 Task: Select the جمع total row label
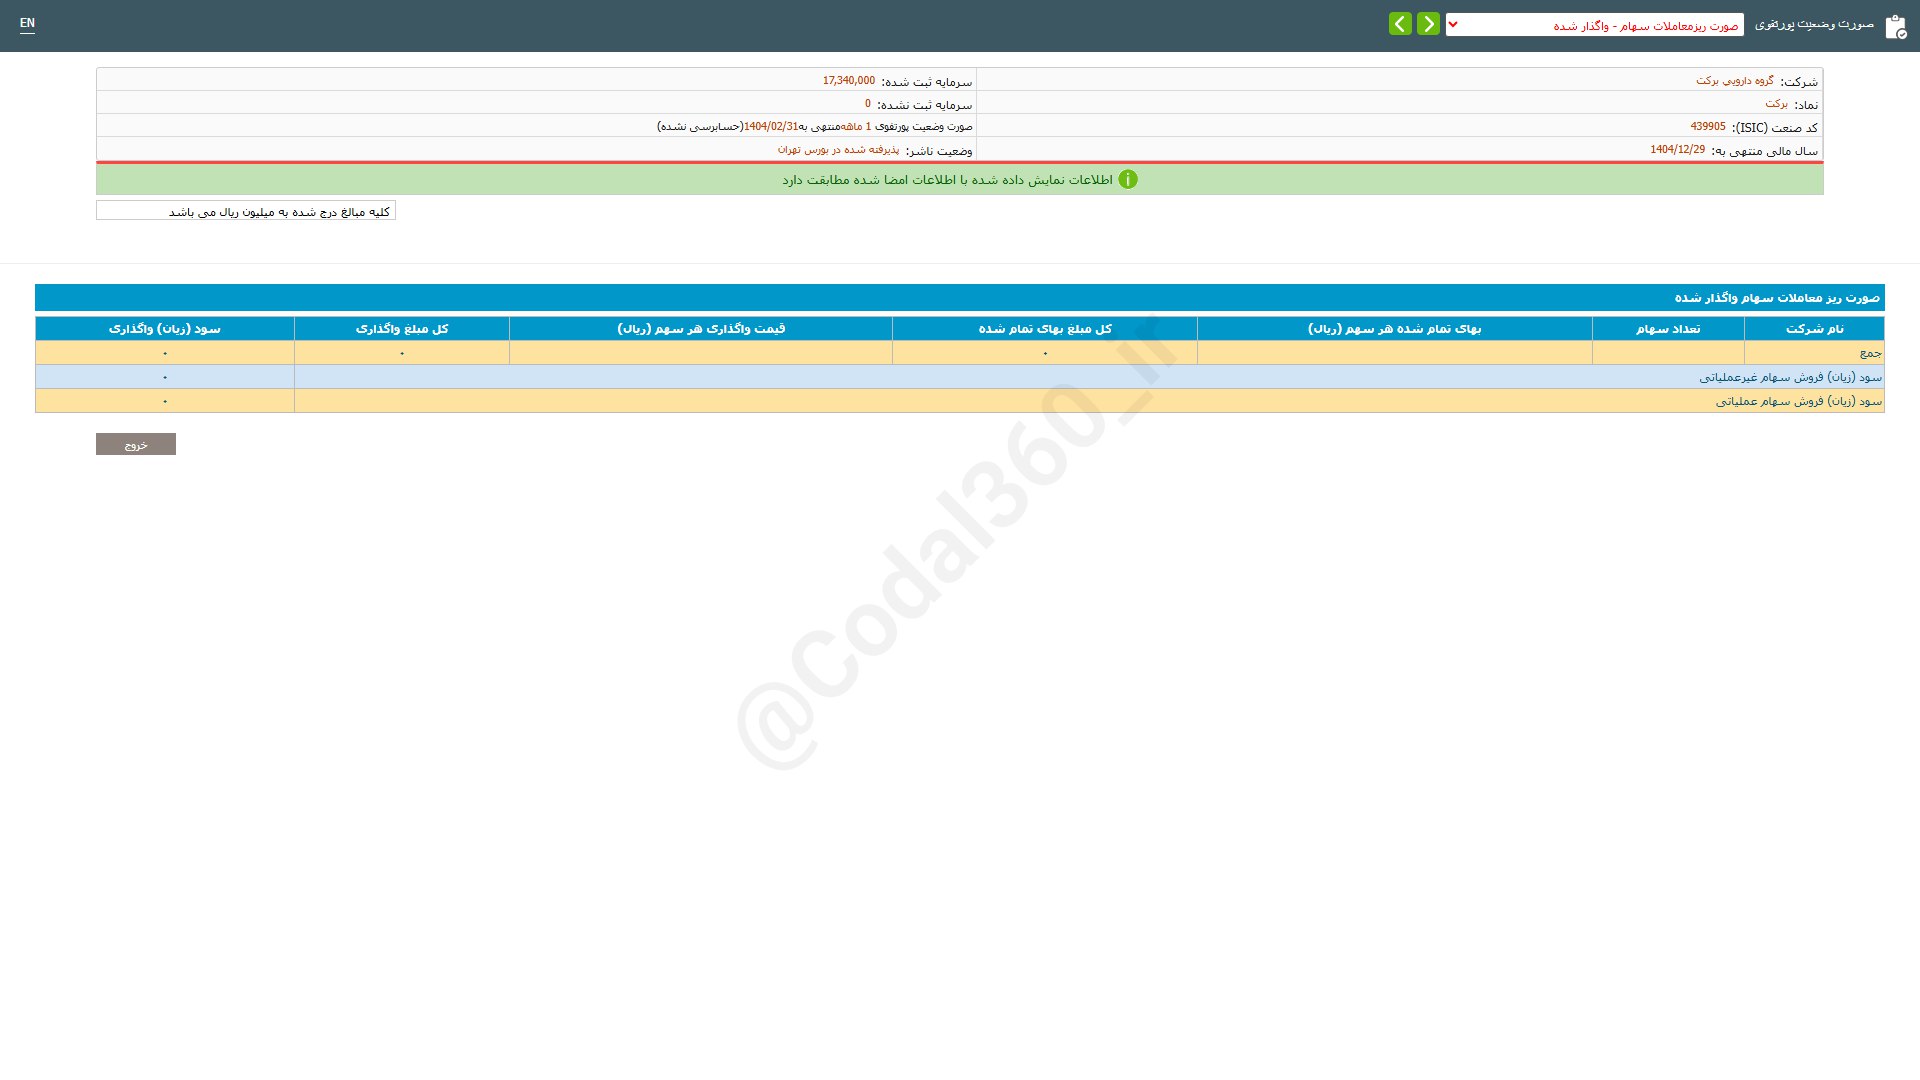tap(1870, 353)
